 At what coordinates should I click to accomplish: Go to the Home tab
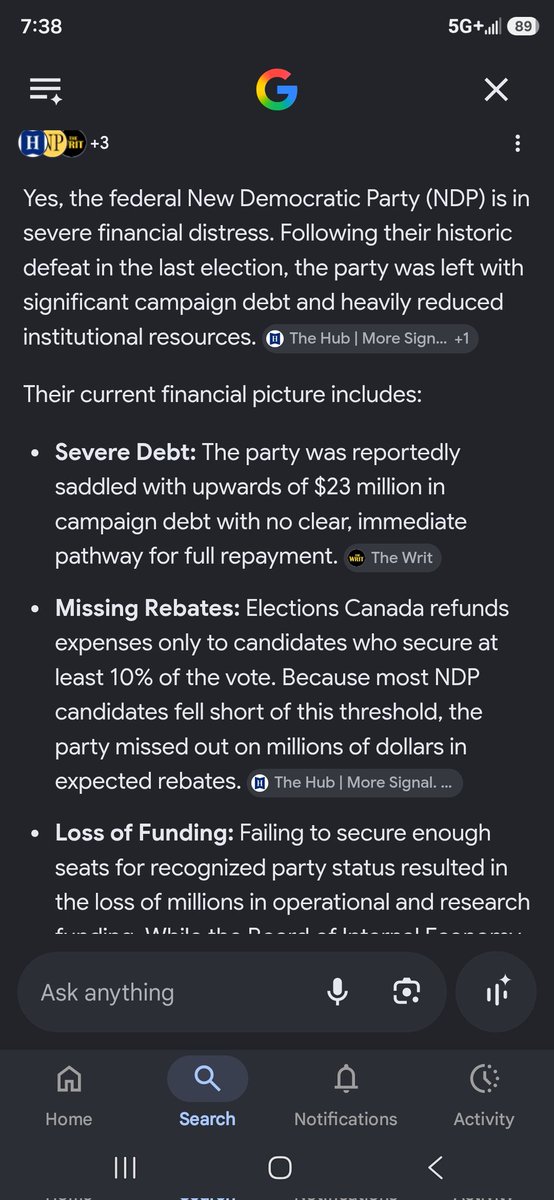tap(69, 1094)
